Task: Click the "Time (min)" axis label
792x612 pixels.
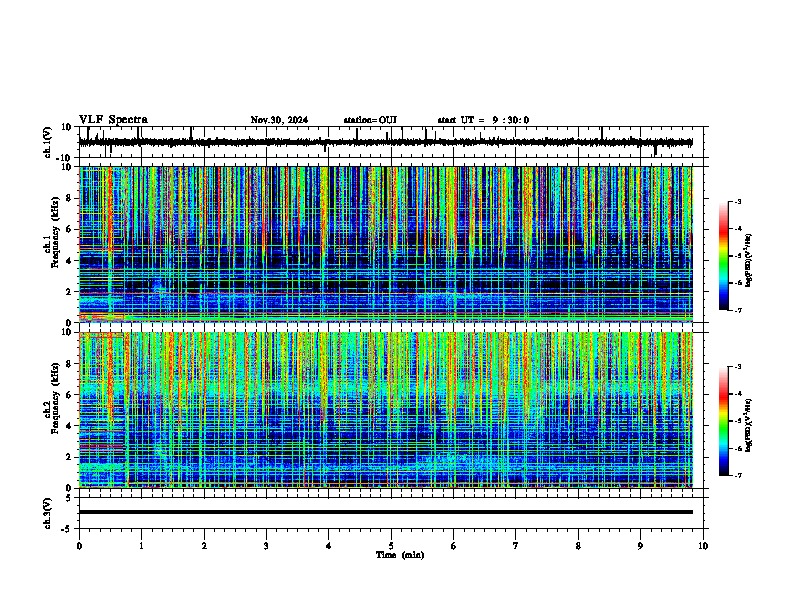Action: (x=400, y=555)
